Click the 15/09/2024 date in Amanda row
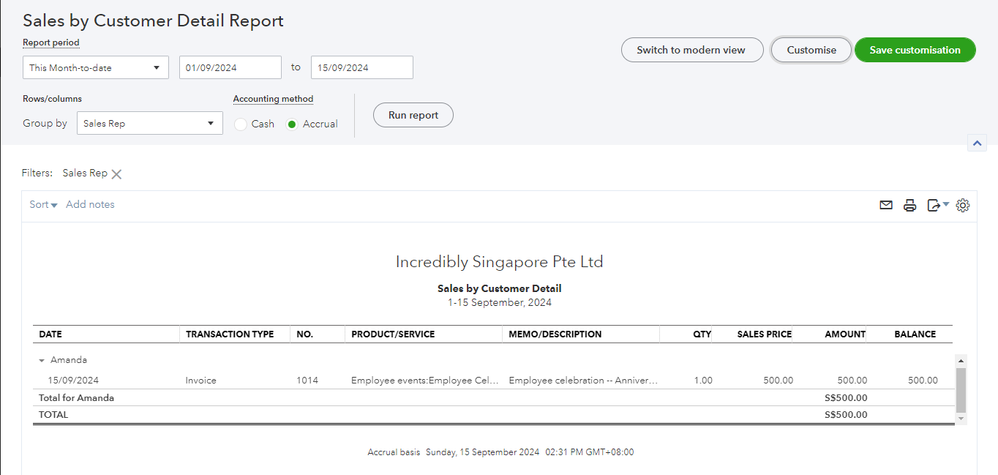This screenshot has height=475, width=998. pyautogui.click(x=73, y=381)
